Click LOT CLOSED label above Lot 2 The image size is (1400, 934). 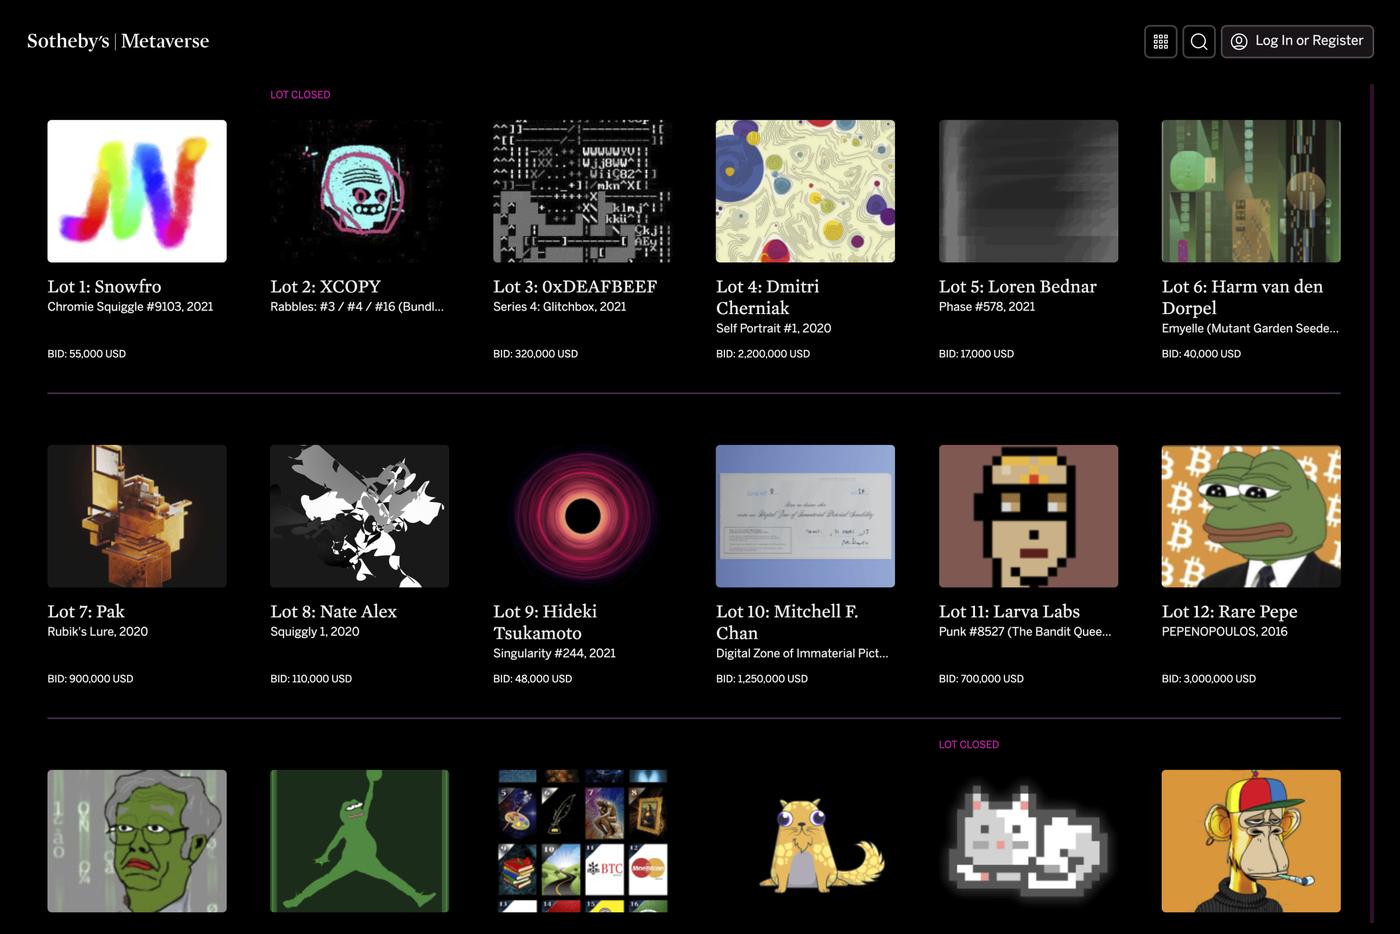300,95
